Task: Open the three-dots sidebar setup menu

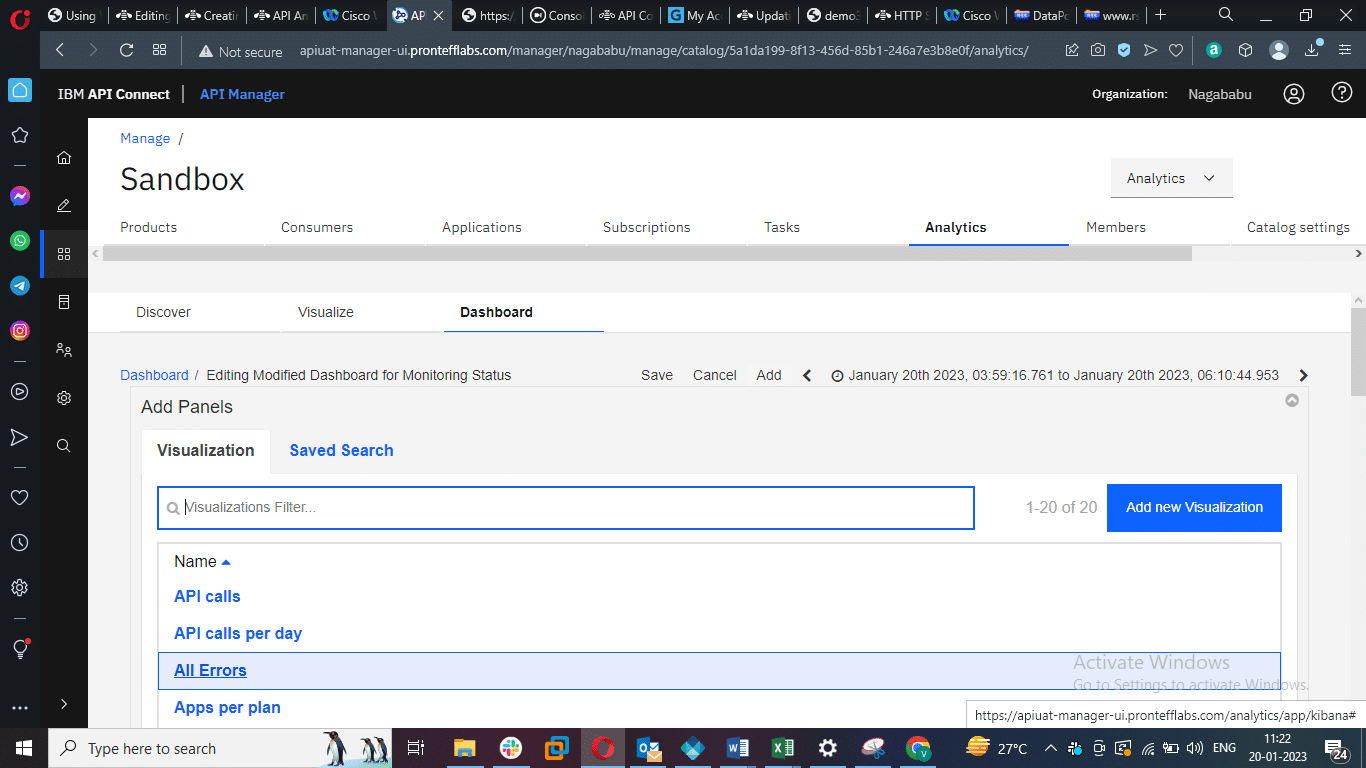Action: tap(20, 708)
